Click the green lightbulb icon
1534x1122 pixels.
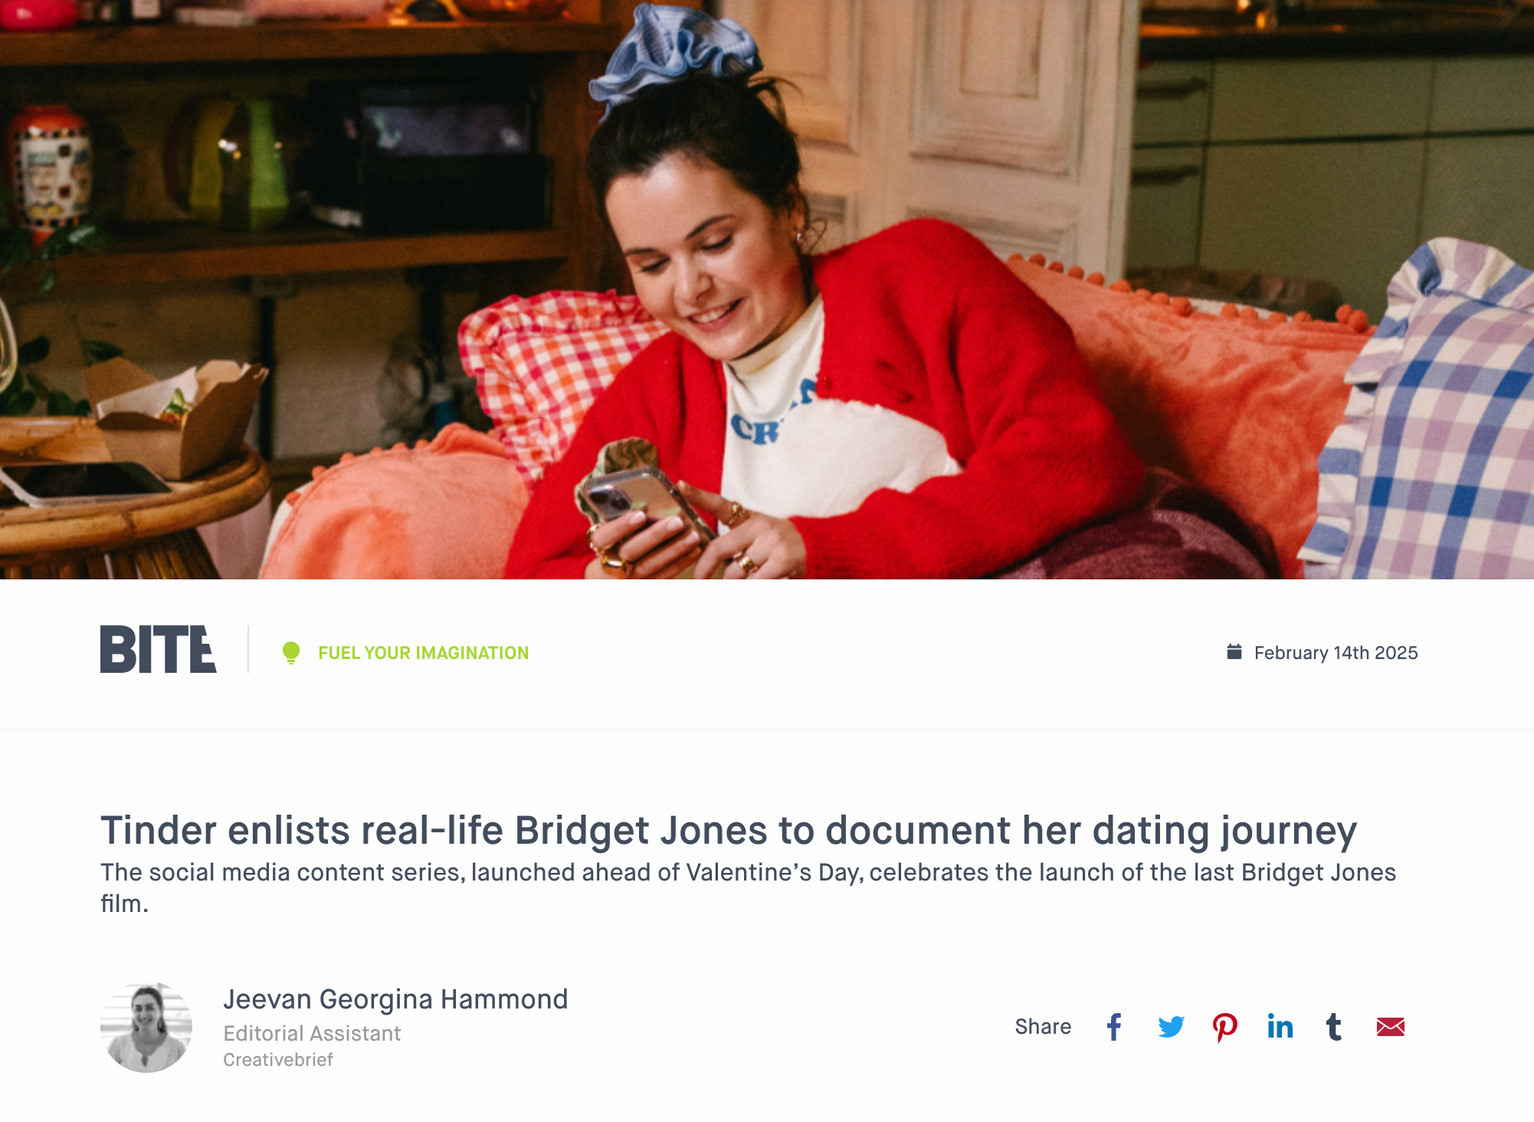tap(291, 653)
